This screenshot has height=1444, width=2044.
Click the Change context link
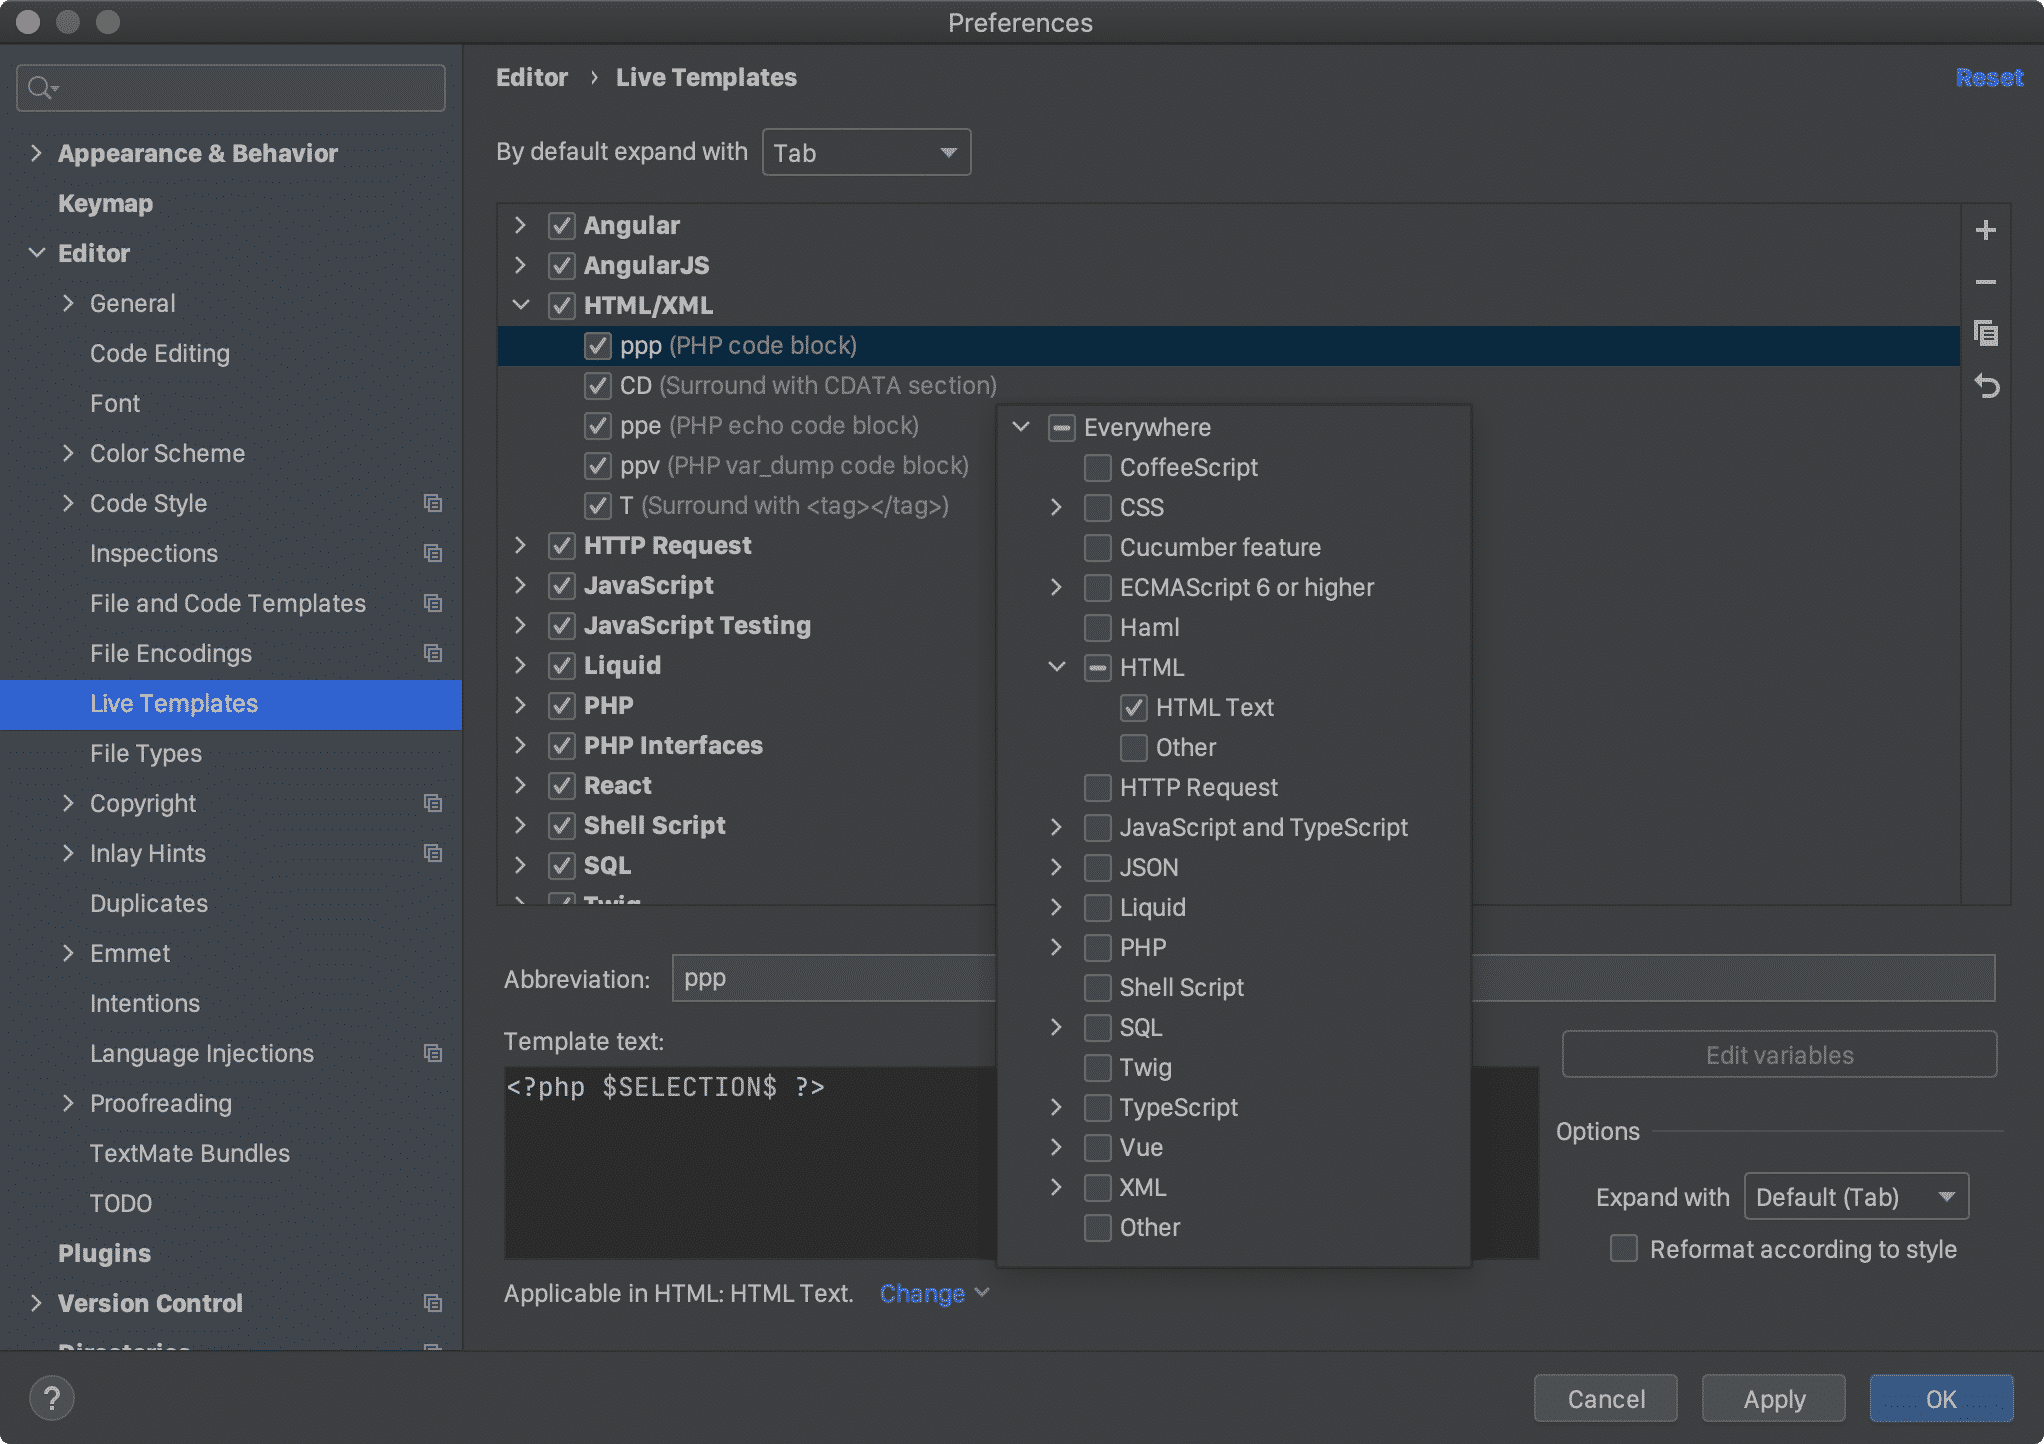click(x=922, y=1293)
